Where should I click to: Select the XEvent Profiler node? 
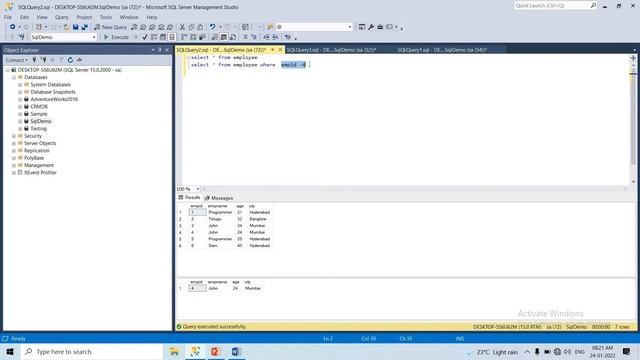coord(40,173)
